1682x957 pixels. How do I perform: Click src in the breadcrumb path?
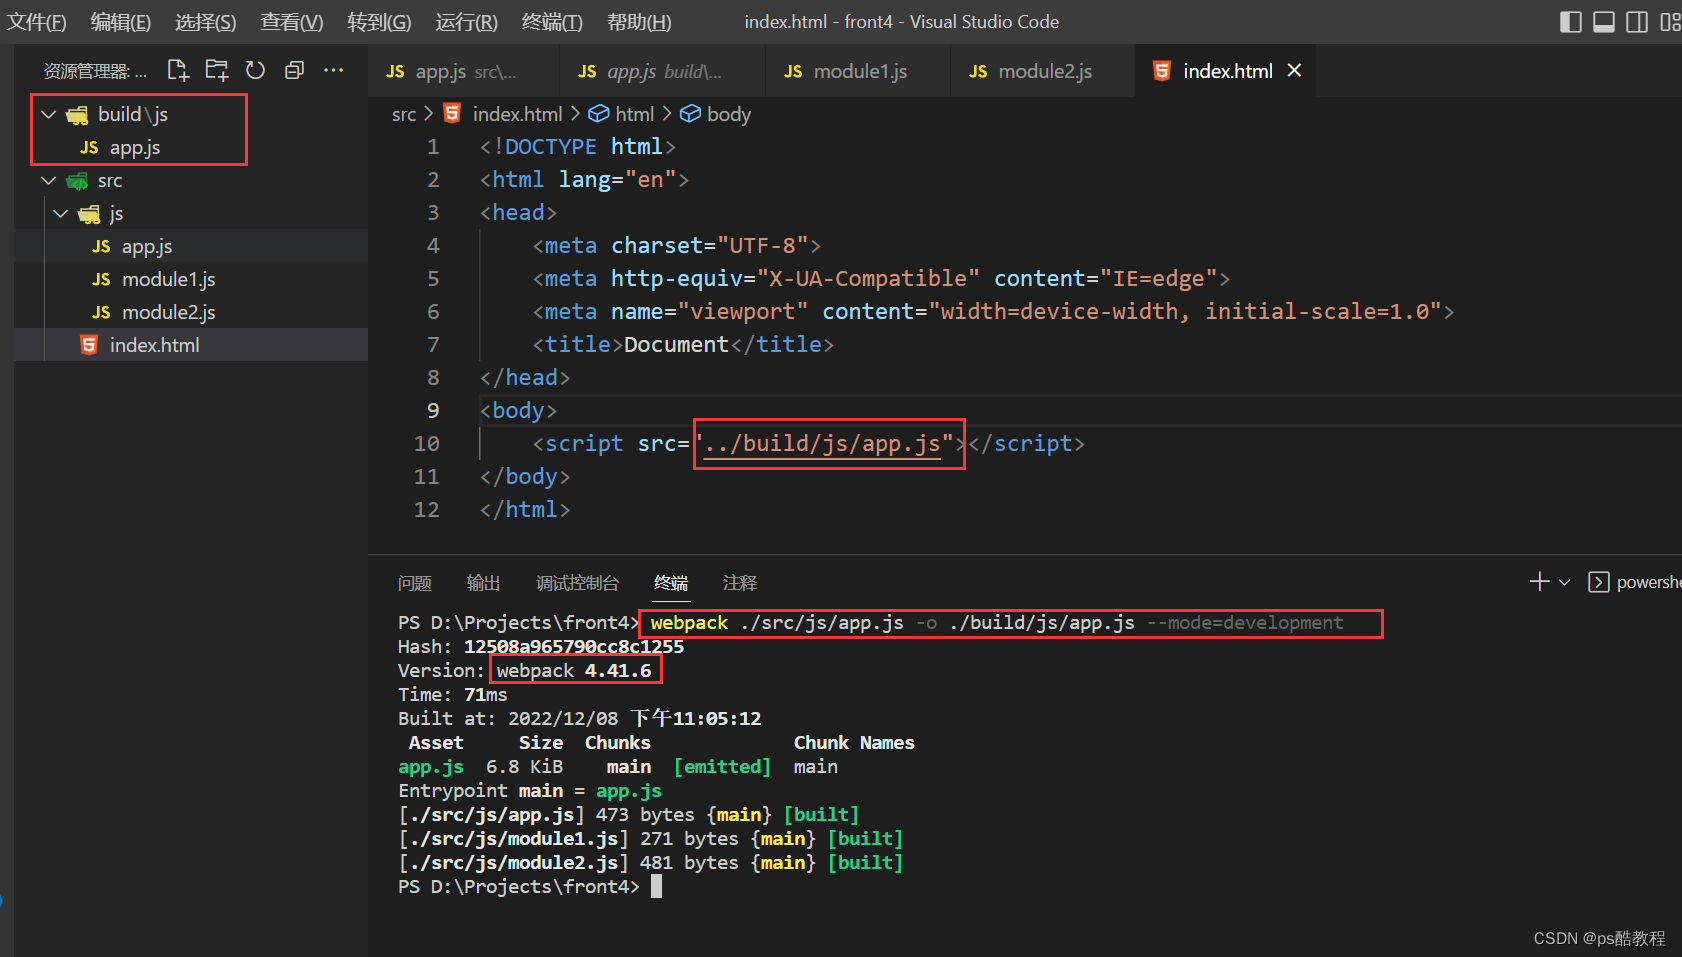click(404, 114)
